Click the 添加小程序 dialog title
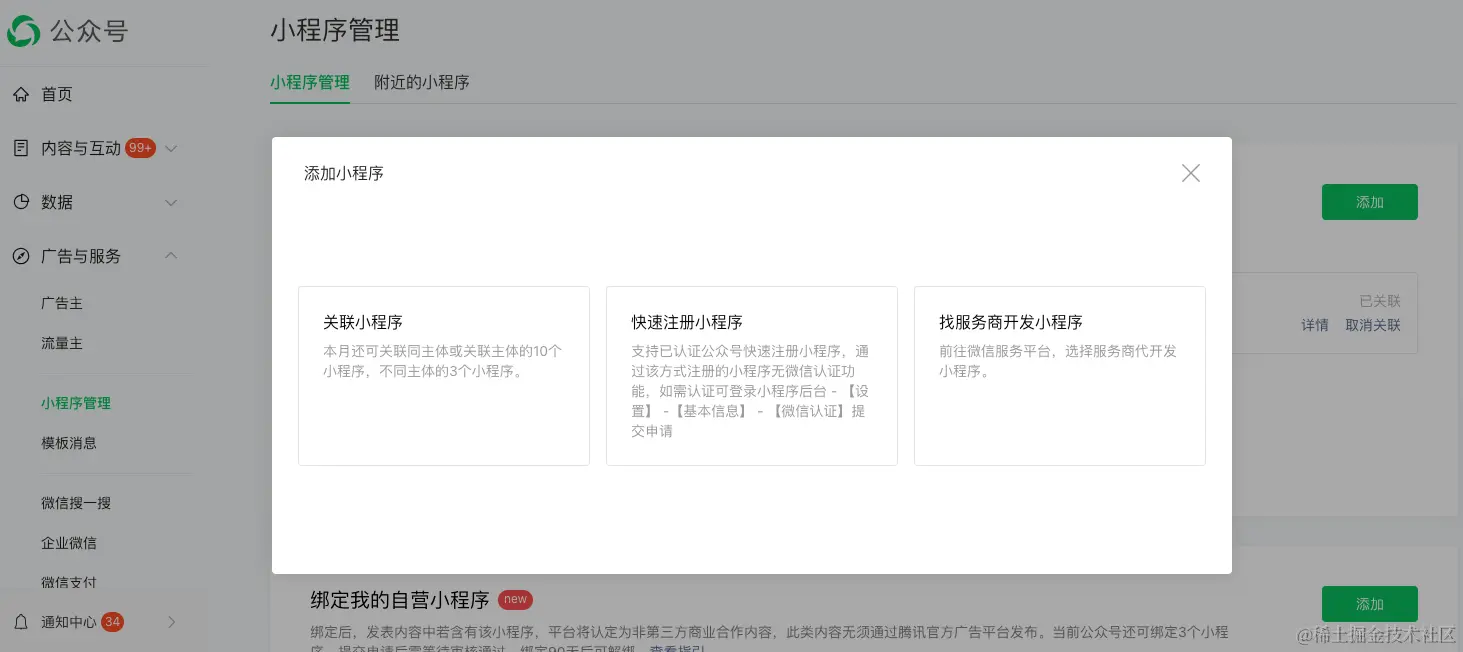 (344, 173)
